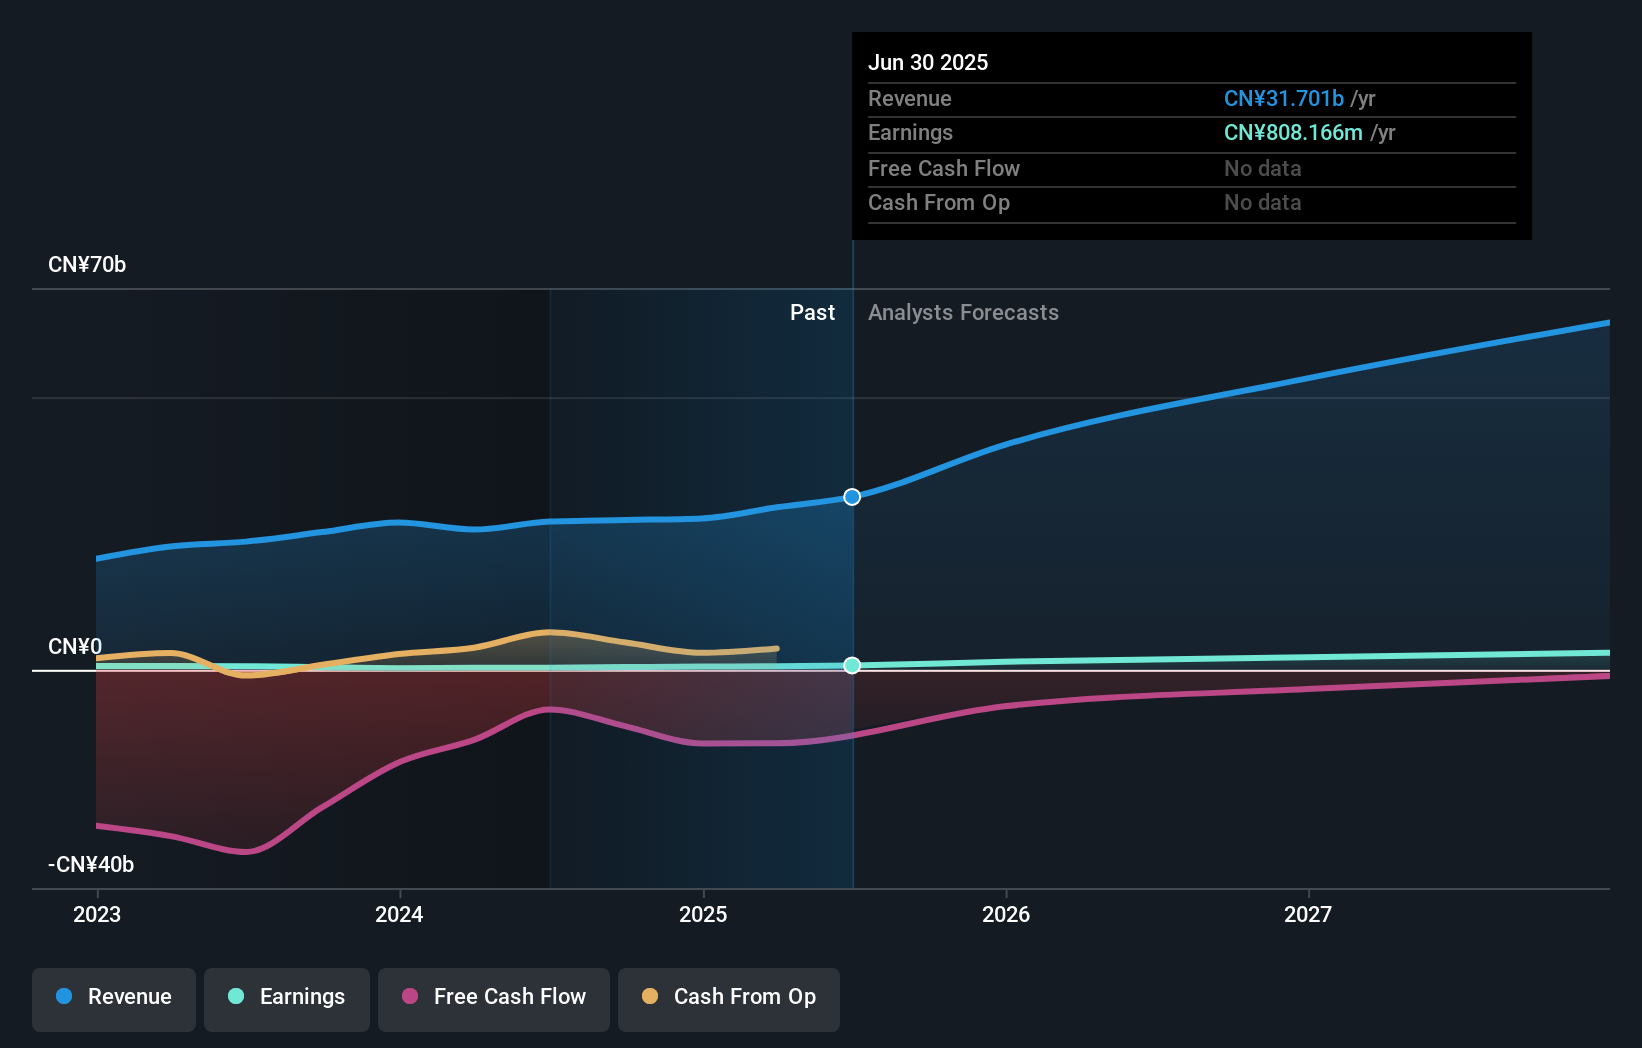Click the Earnings legend dot icon

pyautogui.click(x=236, y=997)
